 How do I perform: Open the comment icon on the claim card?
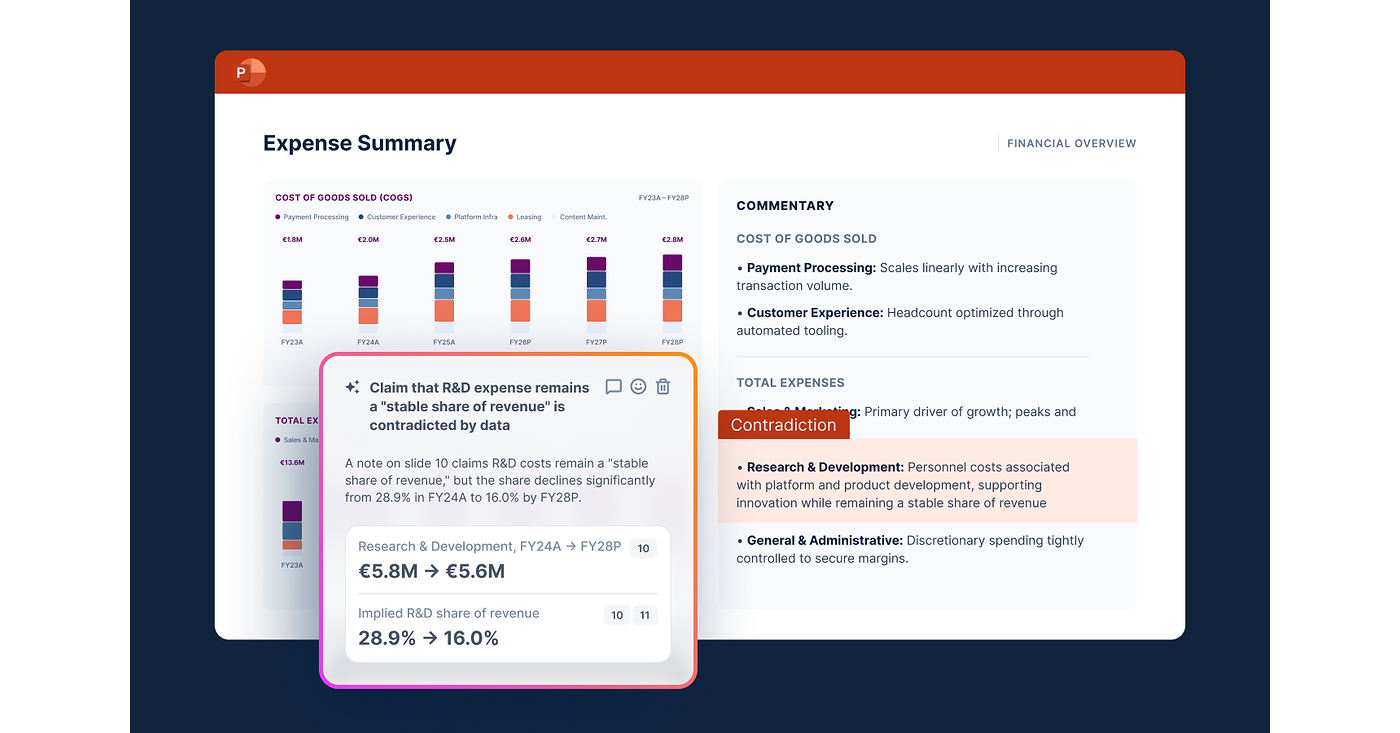pos(614,387)
